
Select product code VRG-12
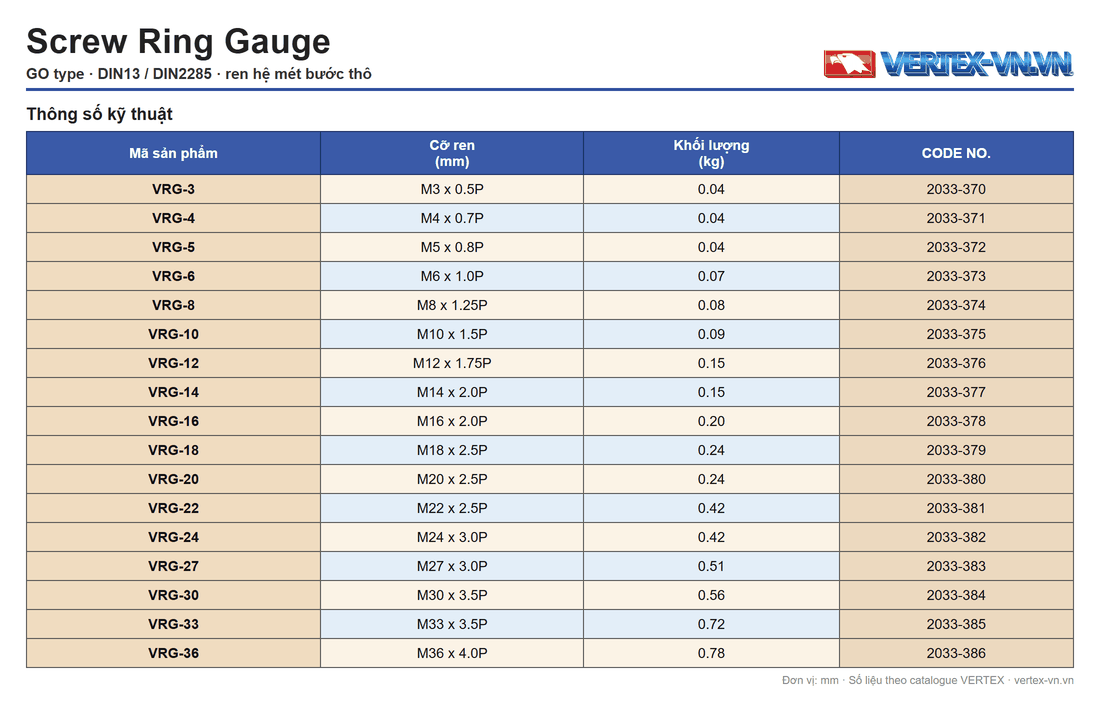coord(173,363)
